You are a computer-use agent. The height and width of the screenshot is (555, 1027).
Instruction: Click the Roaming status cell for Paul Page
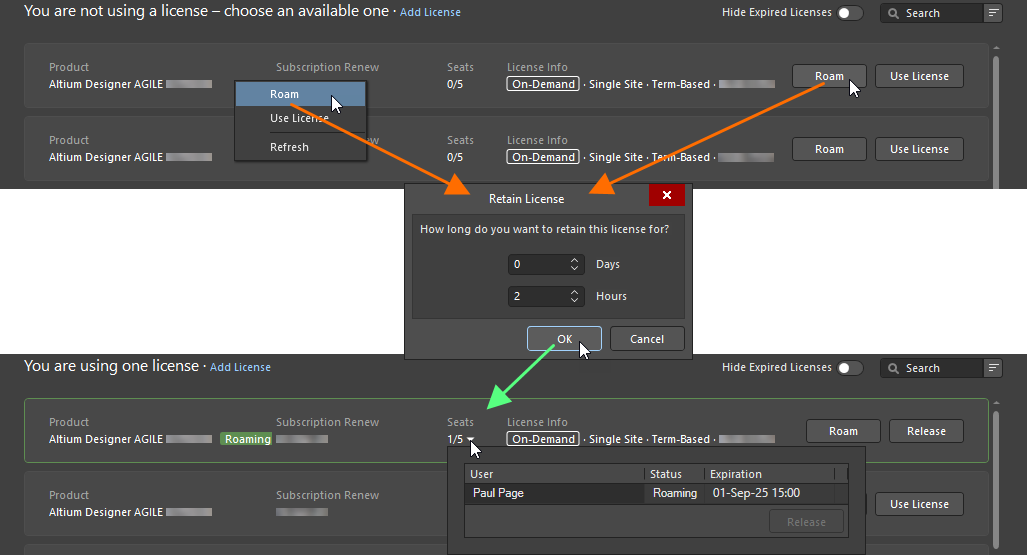pos(675,493)
